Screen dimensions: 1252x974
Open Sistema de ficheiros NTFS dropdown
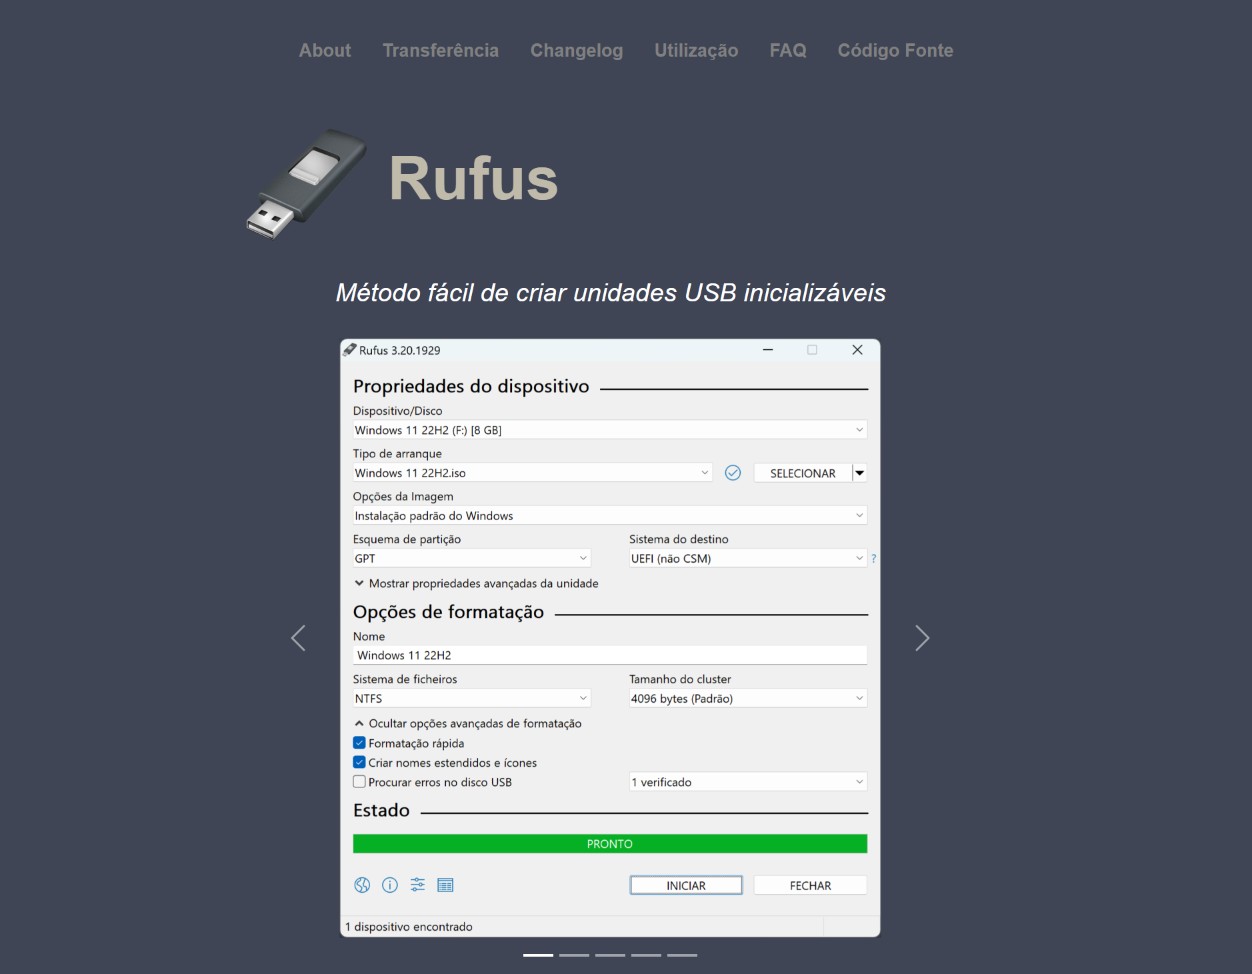coord(472,698)
